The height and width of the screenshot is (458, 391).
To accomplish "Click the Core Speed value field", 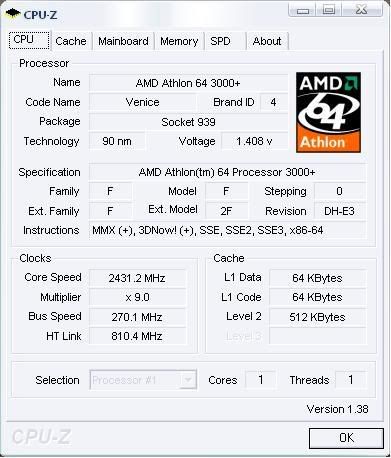I will coord(137,278).
